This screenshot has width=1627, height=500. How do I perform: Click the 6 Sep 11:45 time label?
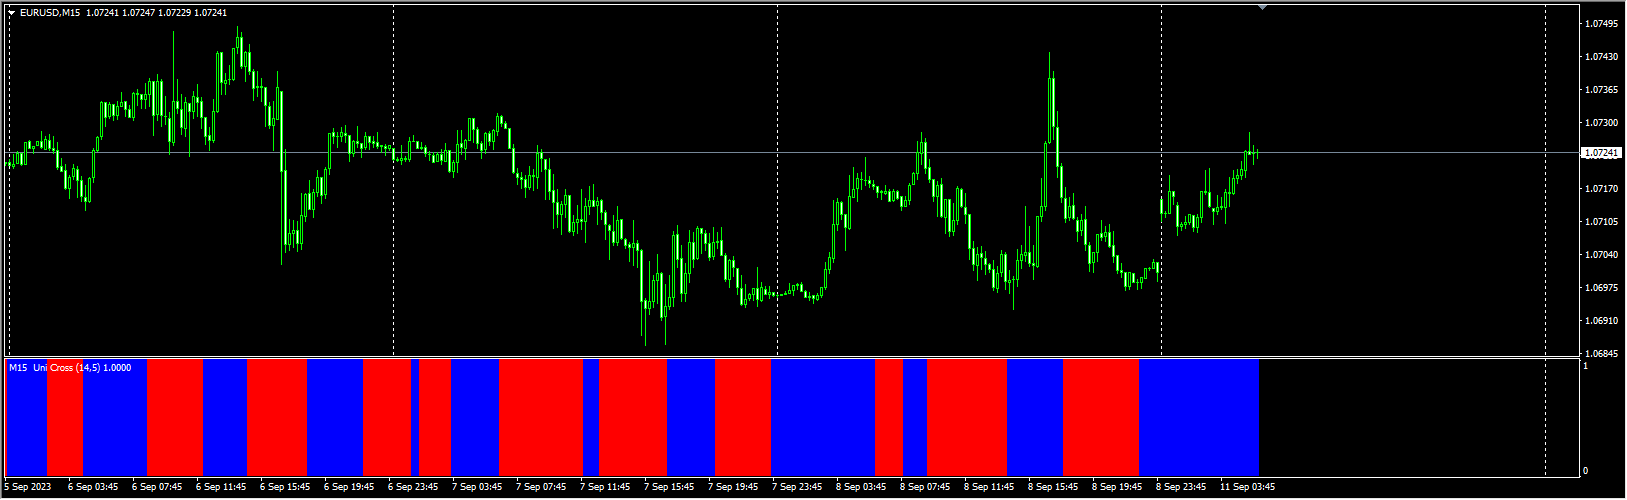pyautogui.click(x=221, y=488)
